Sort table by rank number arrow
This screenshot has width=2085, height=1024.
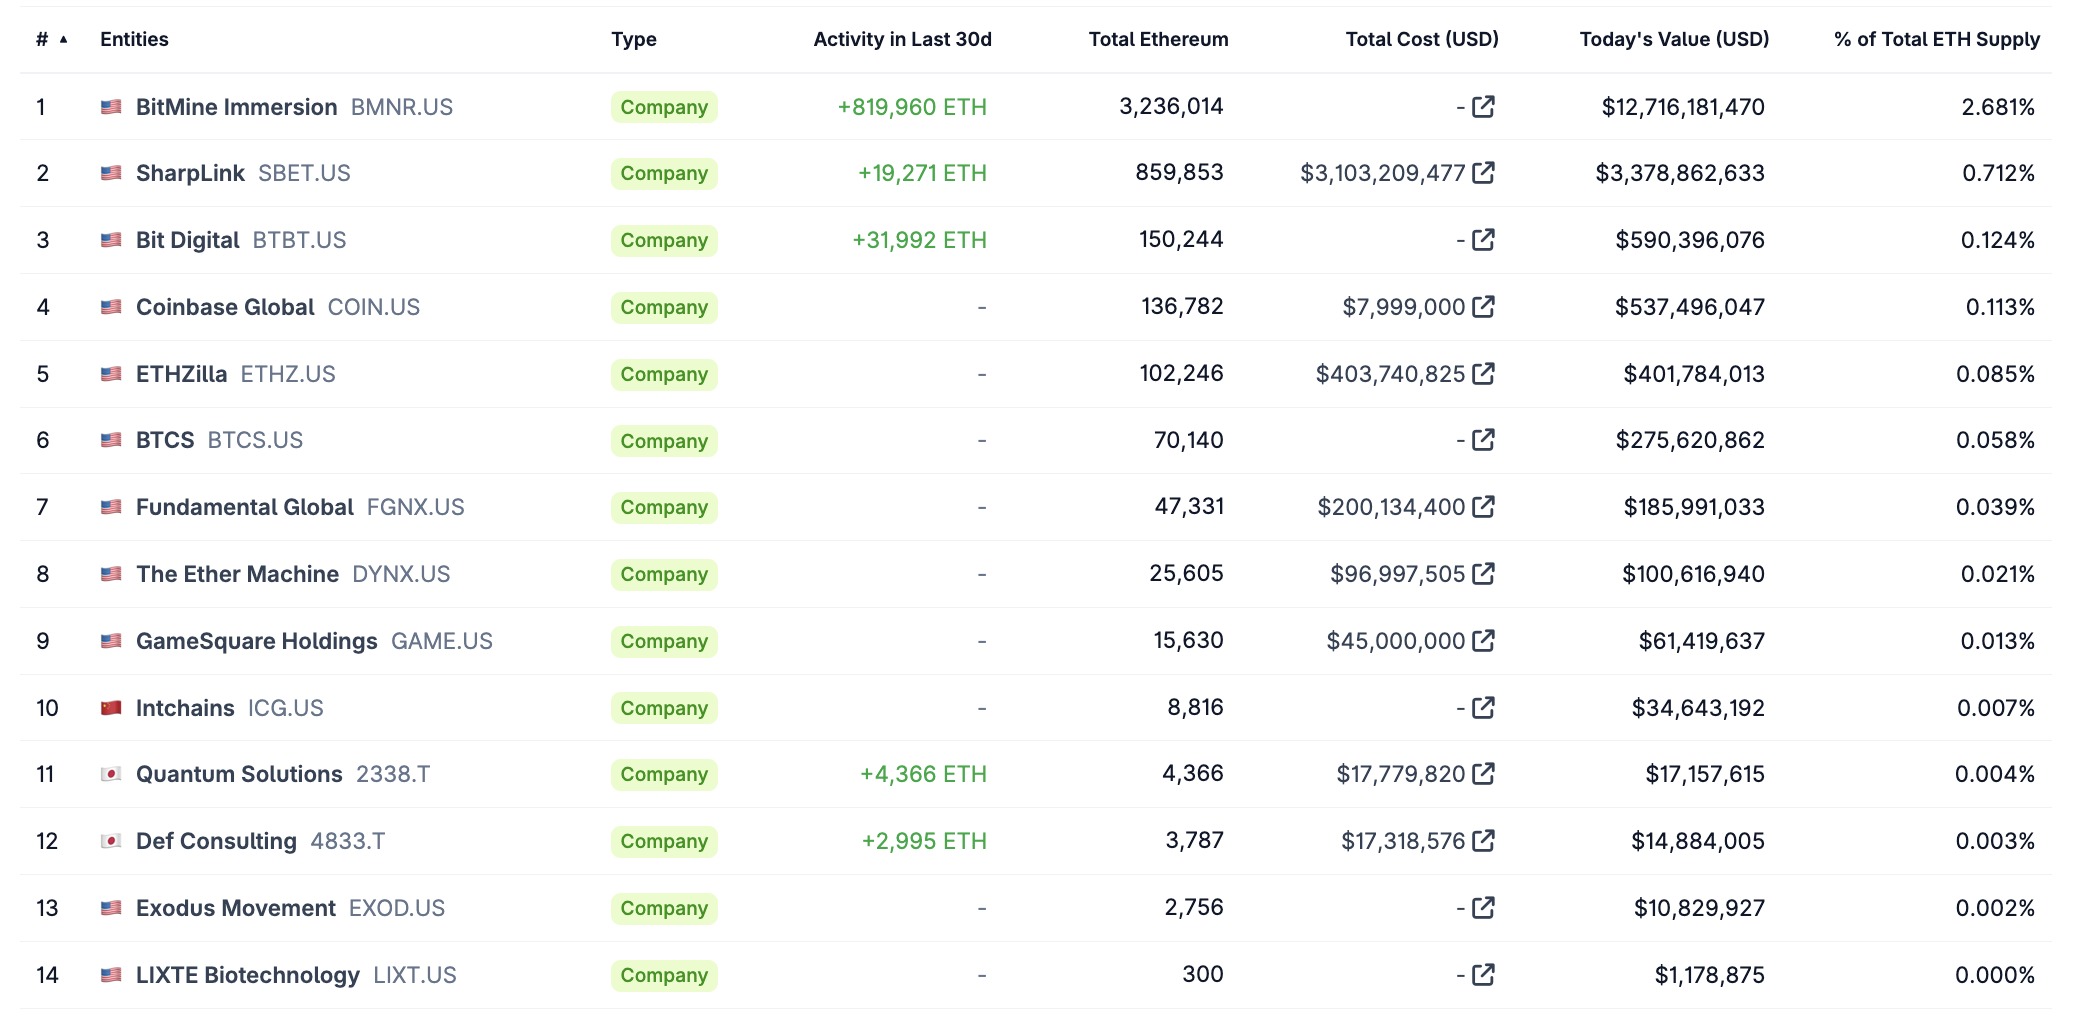[63, 40]
